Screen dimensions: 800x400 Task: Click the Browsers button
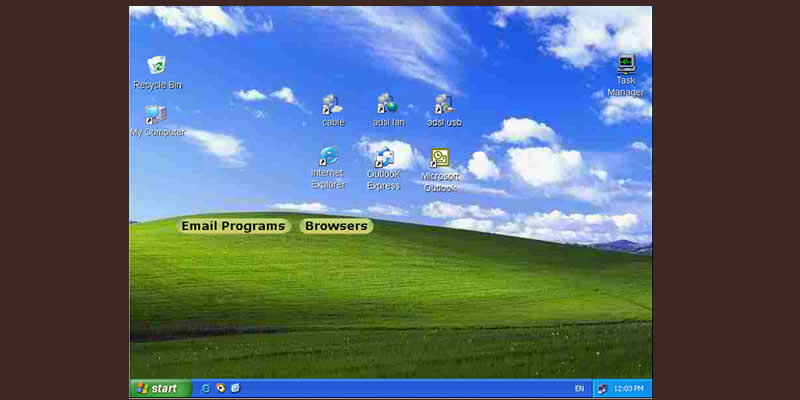point(336,226)
